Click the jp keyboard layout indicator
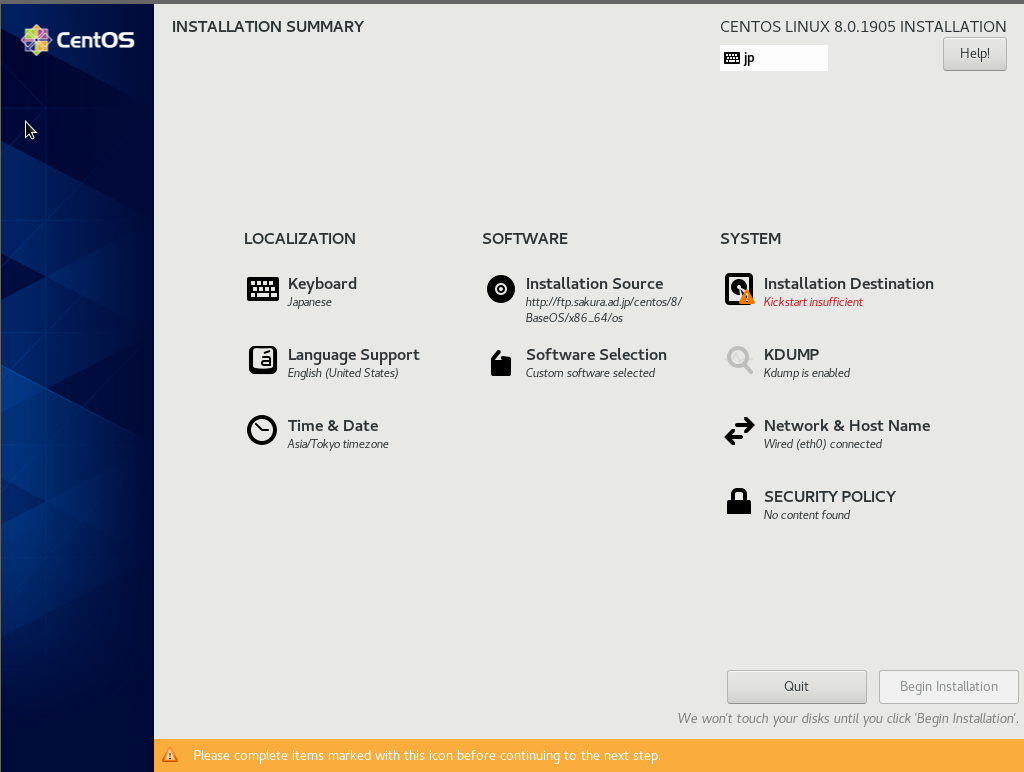 pyautogui.click(x=773, y=58)
